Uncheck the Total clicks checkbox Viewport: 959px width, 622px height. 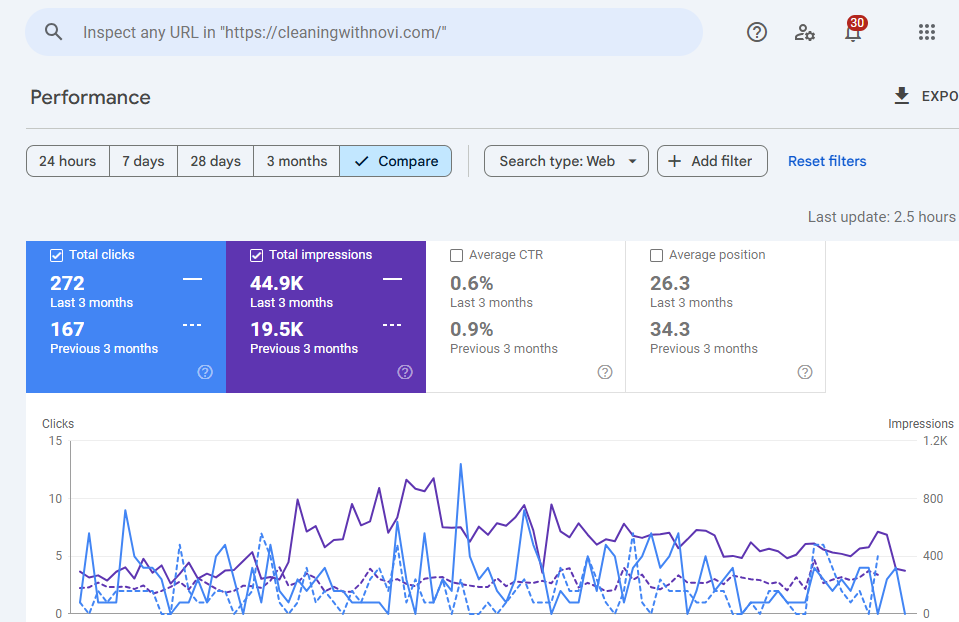click(x=57, y=255)
